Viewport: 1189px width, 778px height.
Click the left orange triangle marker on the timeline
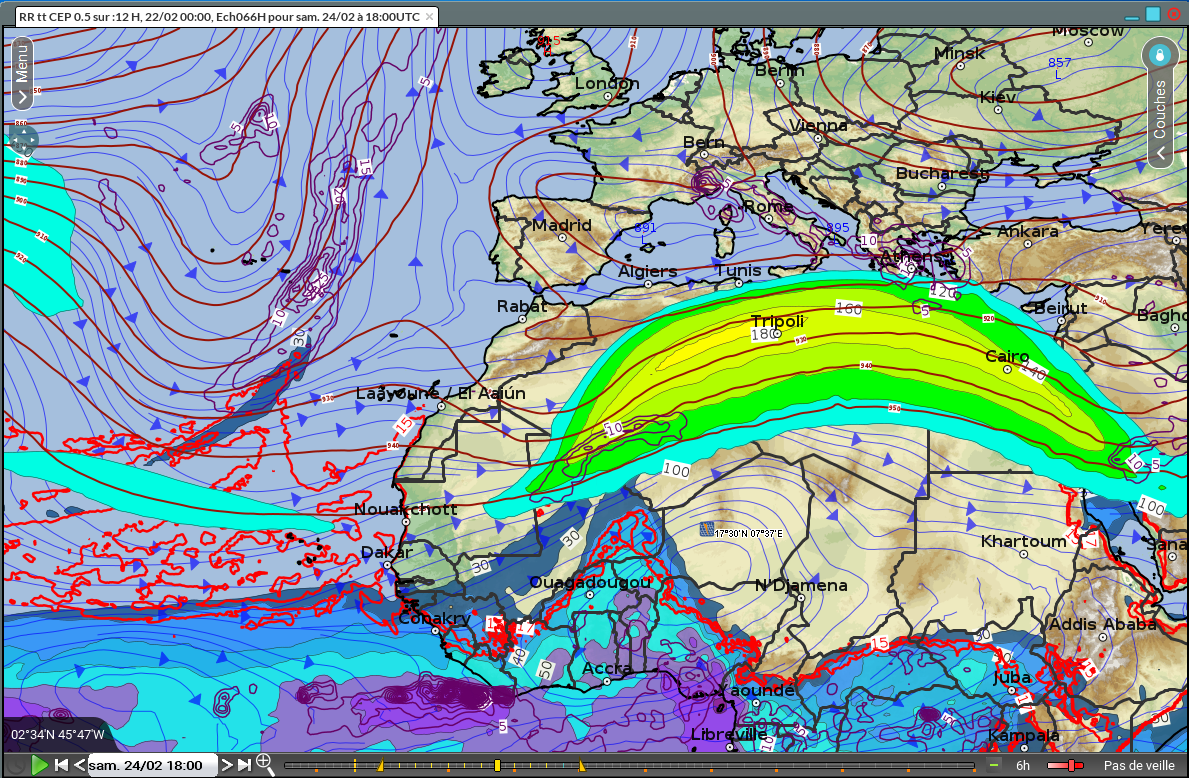pyautogui.click(x=381, y=766)
